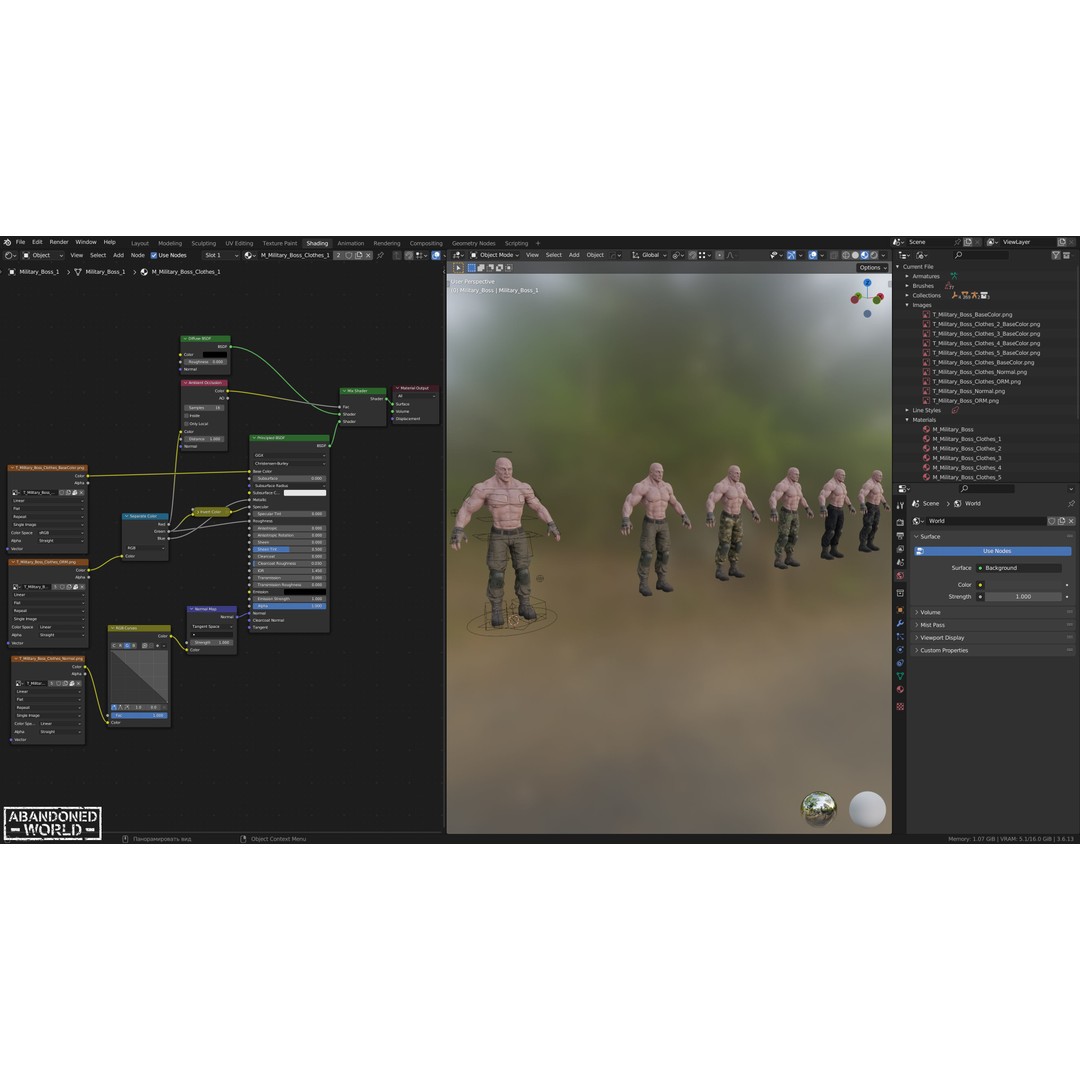Open node editor Node menu
This screenshot has height=1080, width=1080.
point(138,256)
